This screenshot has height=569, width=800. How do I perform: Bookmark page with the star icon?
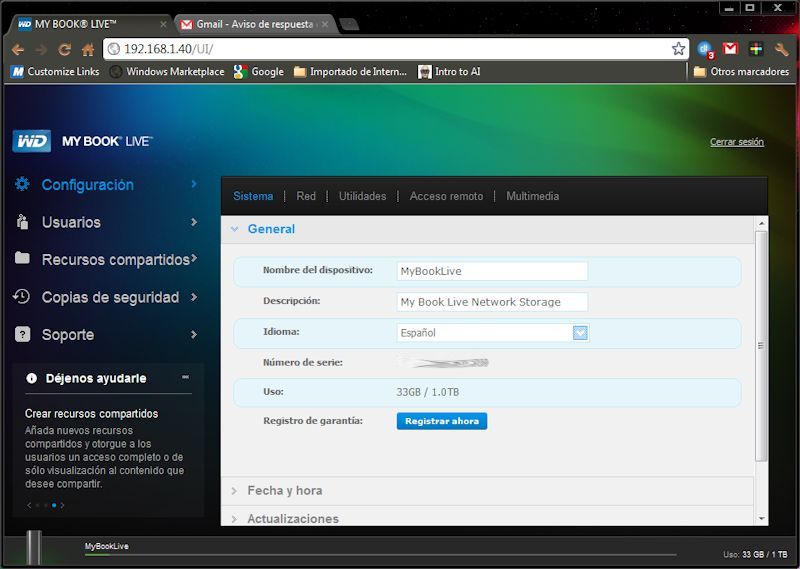point(678,49)
